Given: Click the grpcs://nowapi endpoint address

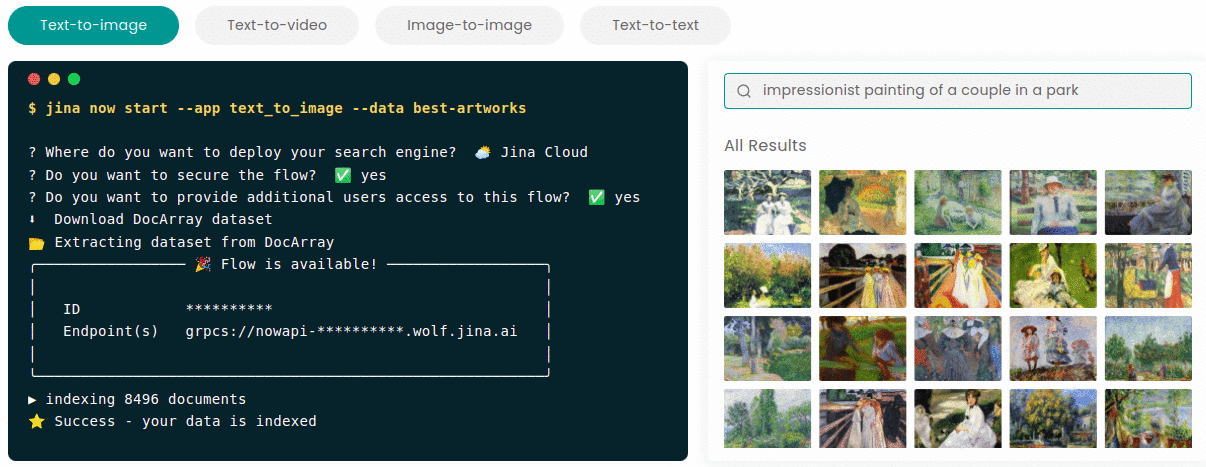Looking at the screenshot, I should click(351, 331).
